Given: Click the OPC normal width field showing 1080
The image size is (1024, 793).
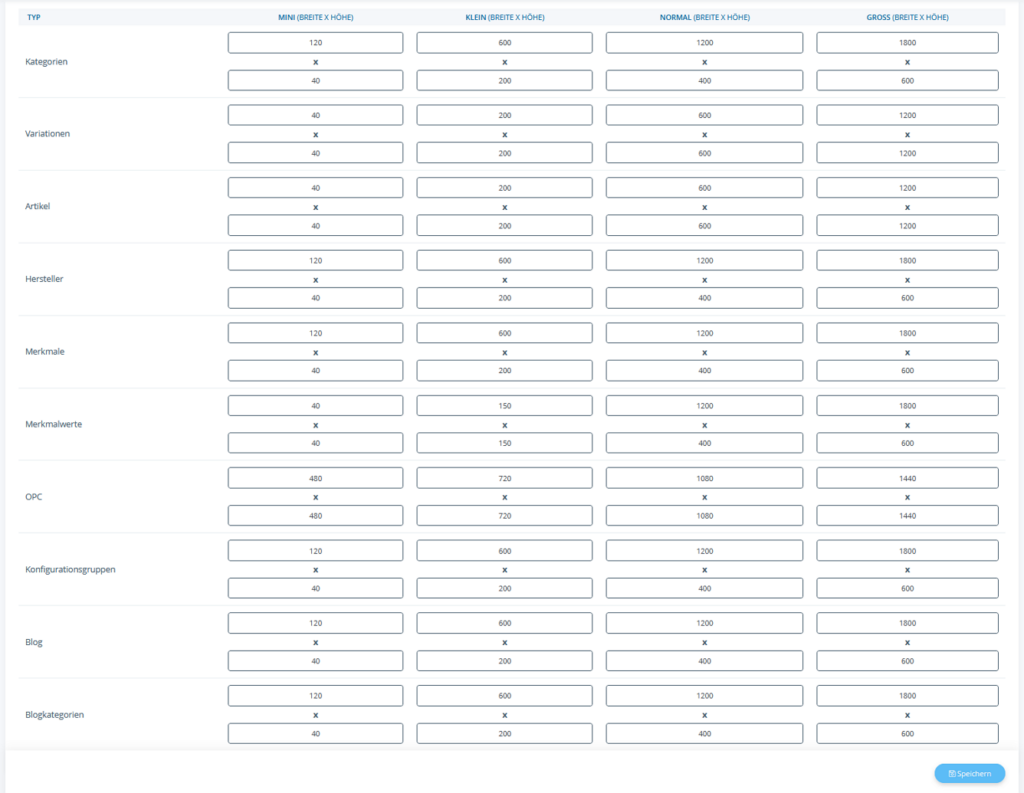Looking at the screenshot, I should 704,478.
